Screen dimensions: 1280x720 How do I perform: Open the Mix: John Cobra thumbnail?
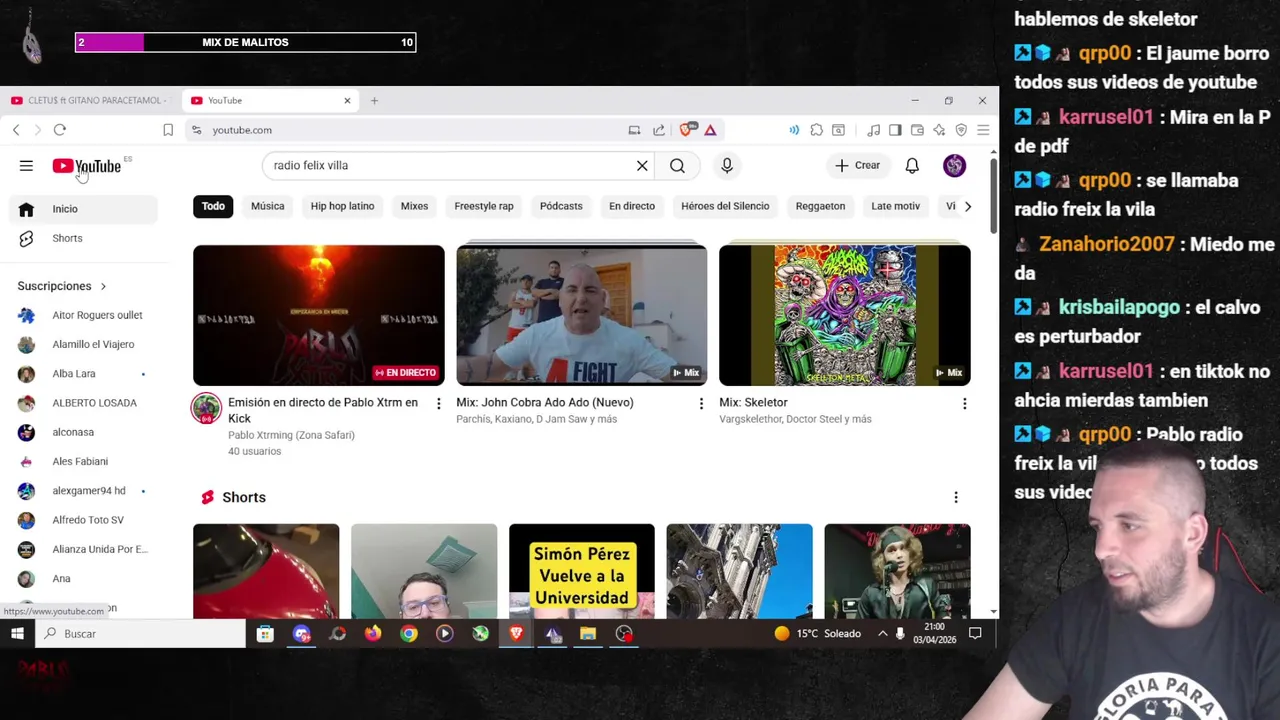[581, 315]
